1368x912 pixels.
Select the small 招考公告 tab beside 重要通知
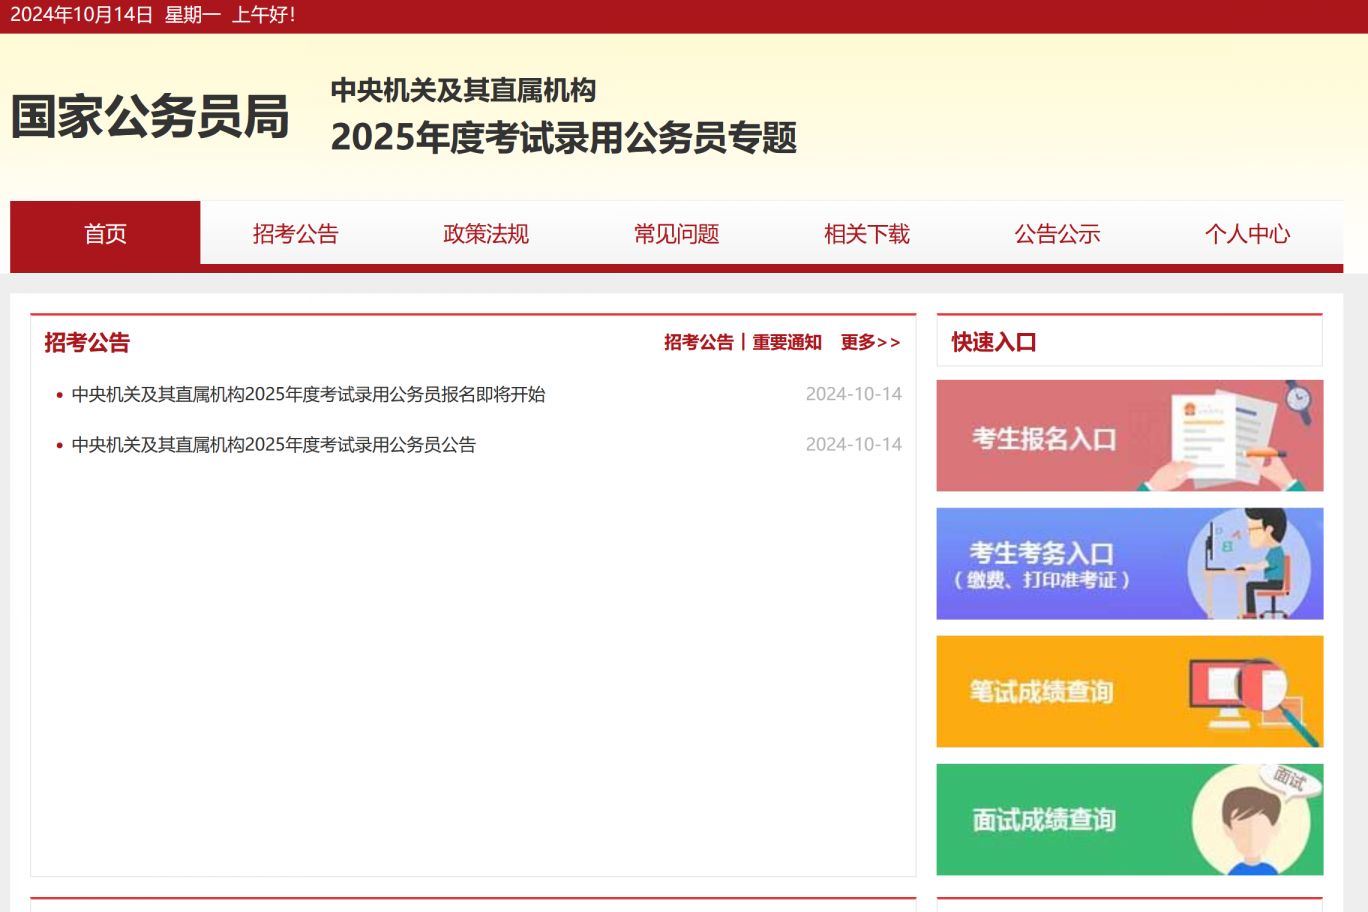698,342
